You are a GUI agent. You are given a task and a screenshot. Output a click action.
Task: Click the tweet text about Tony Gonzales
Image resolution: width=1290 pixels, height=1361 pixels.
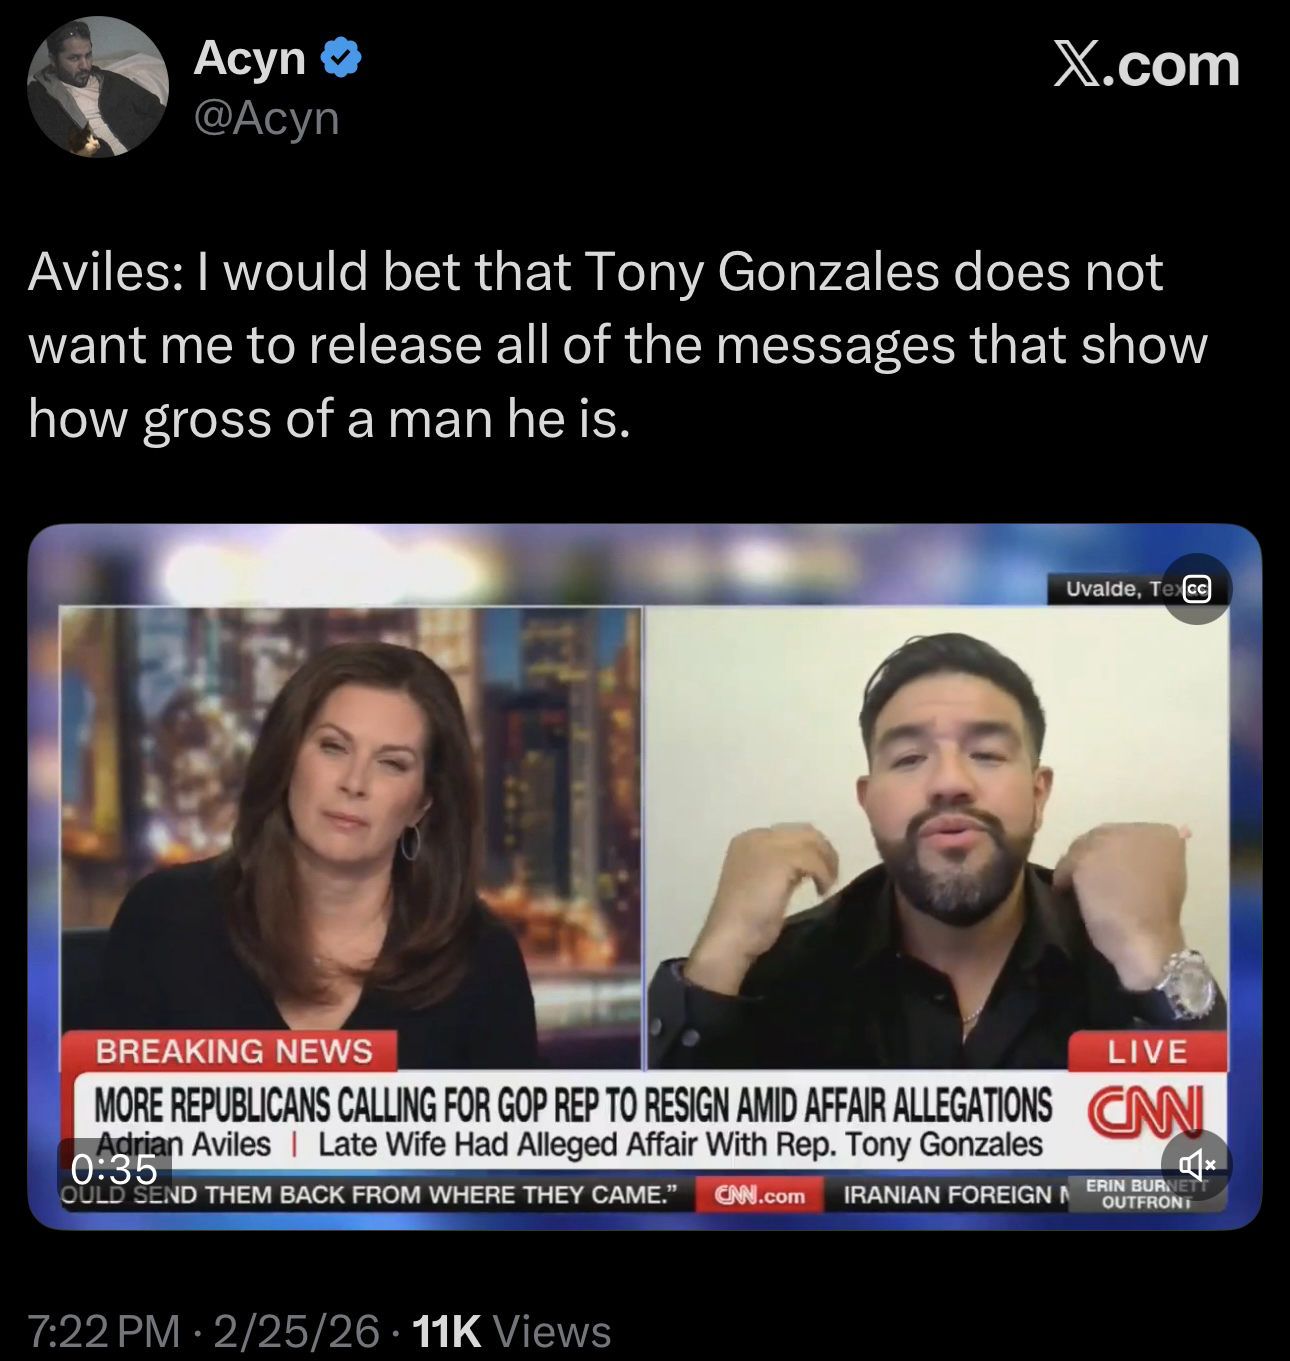click(x=618, y=345)
